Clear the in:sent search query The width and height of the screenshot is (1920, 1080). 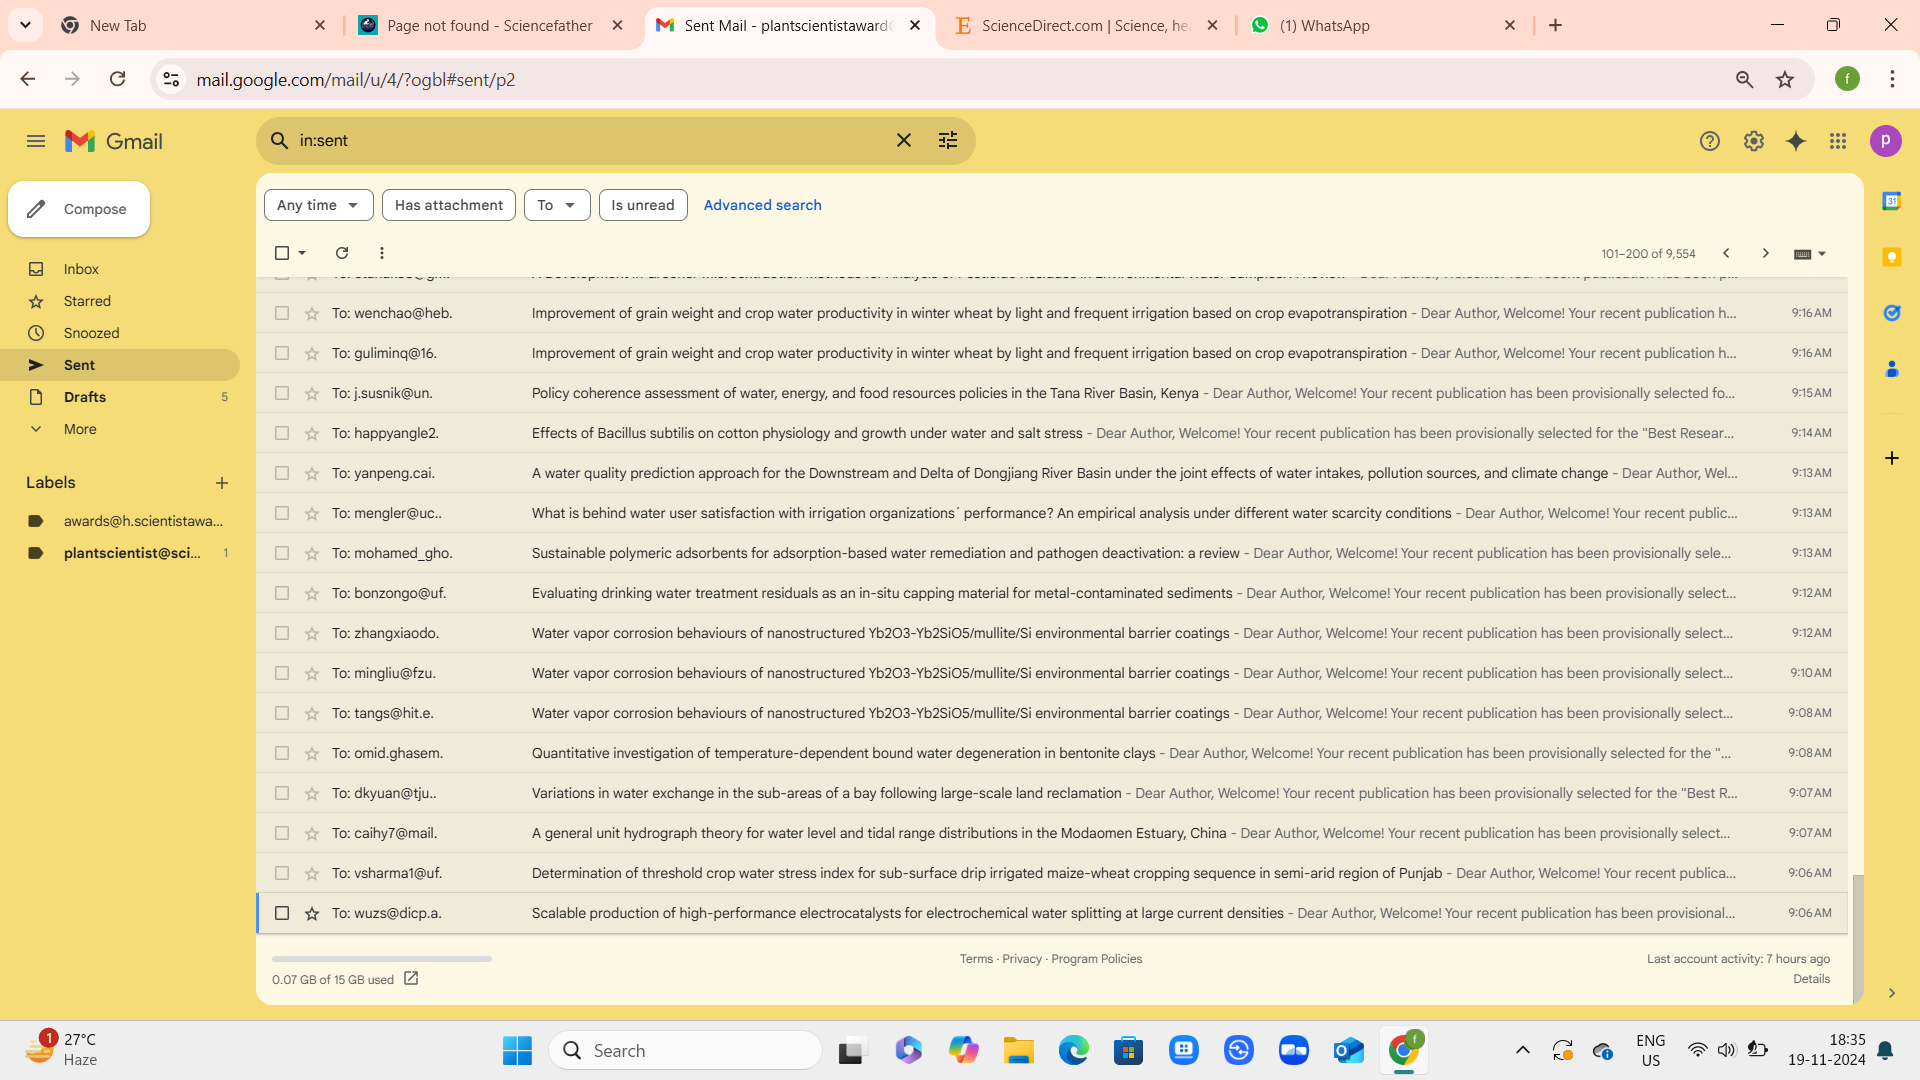(903, 141)
